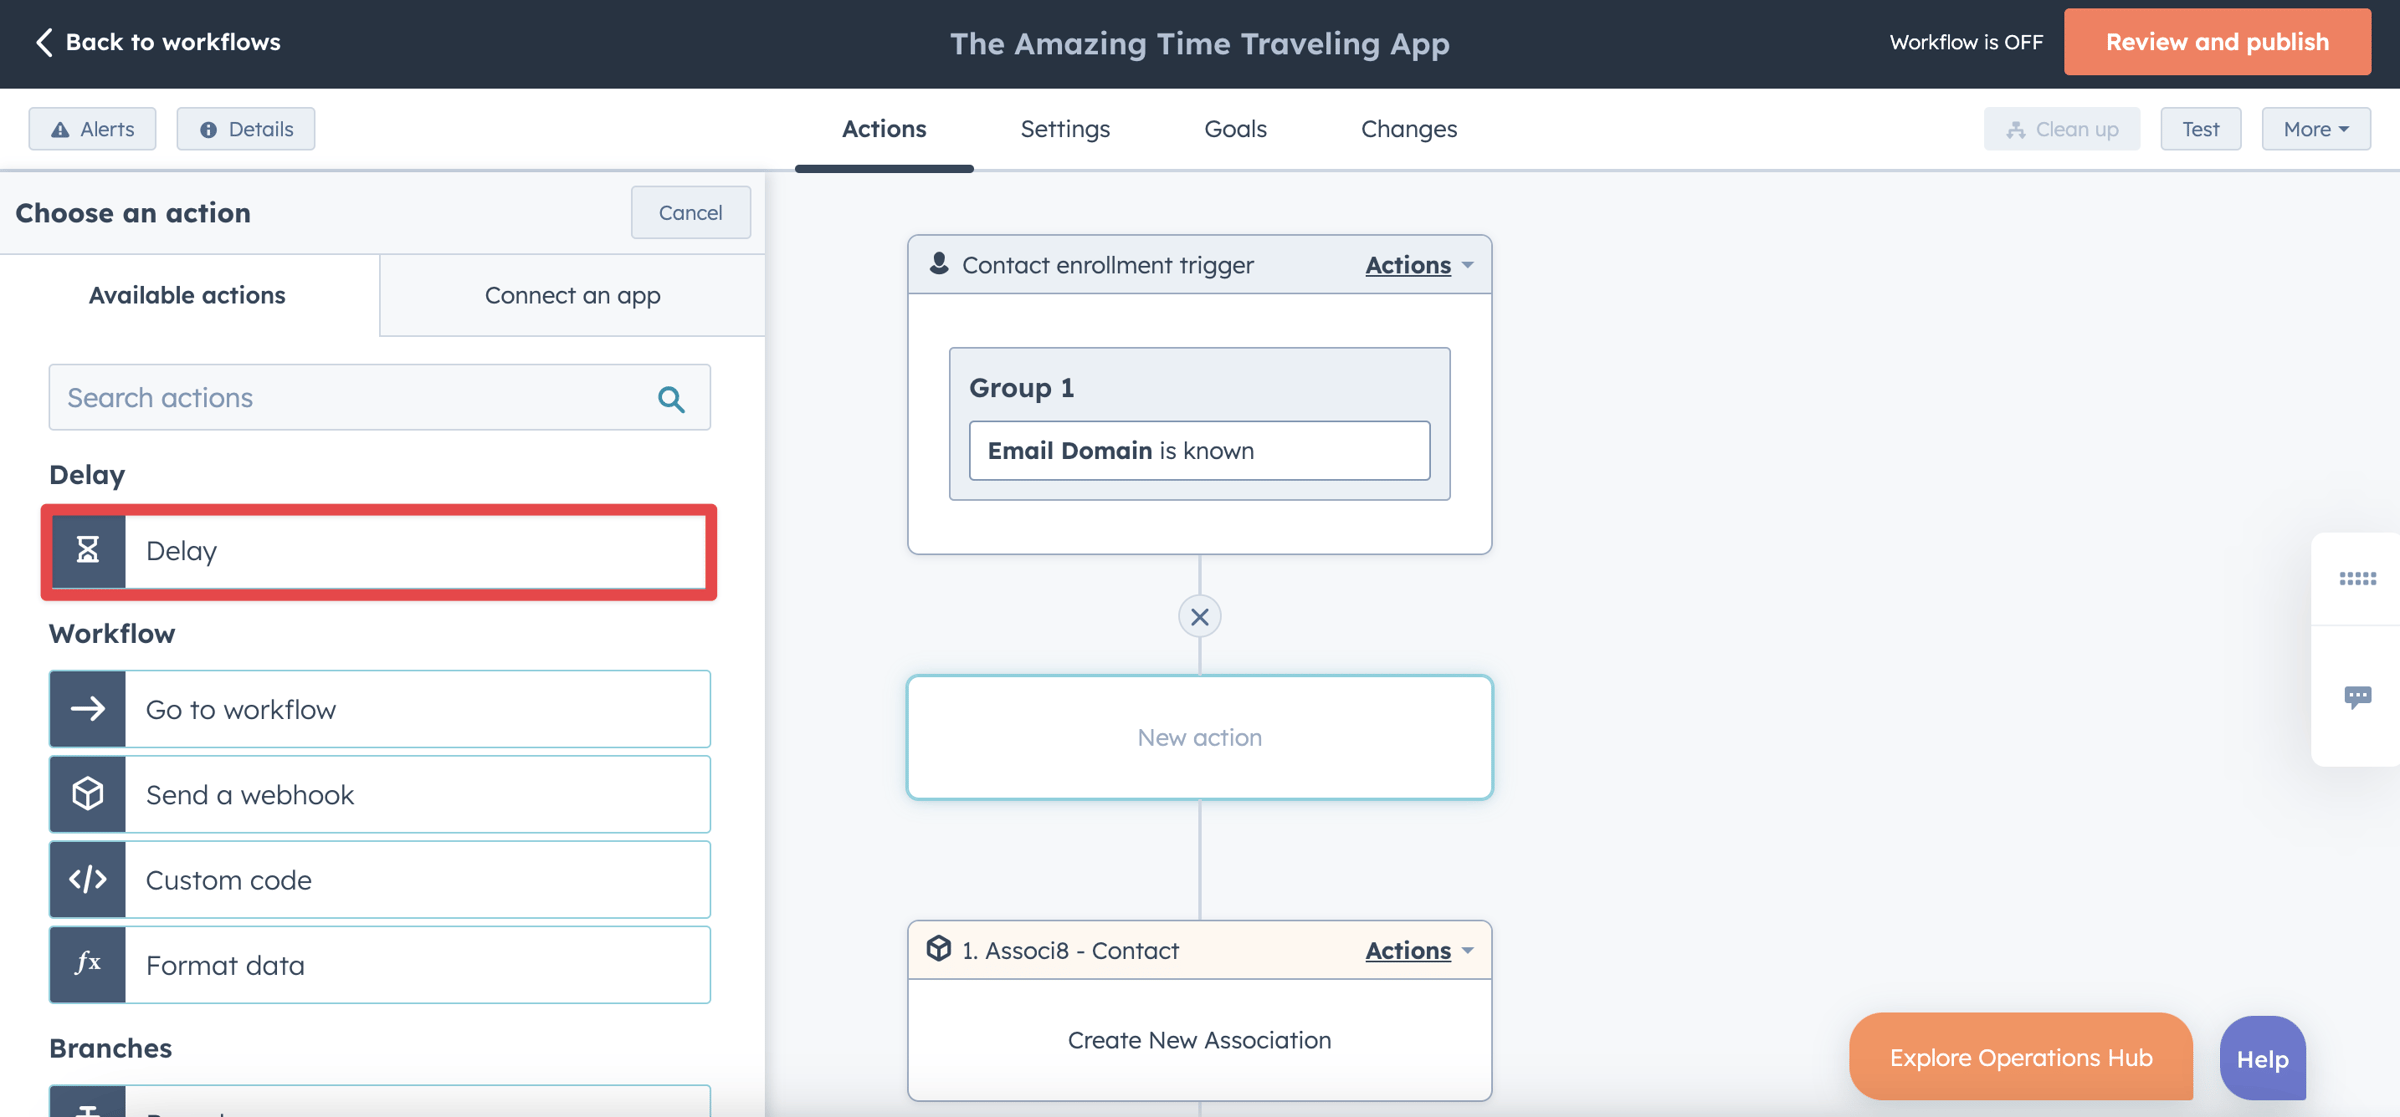Screen dimensions: 2400x1117
Task: Remove the node with the X button
Action: pyautogui.click(x=1199, y=616)
